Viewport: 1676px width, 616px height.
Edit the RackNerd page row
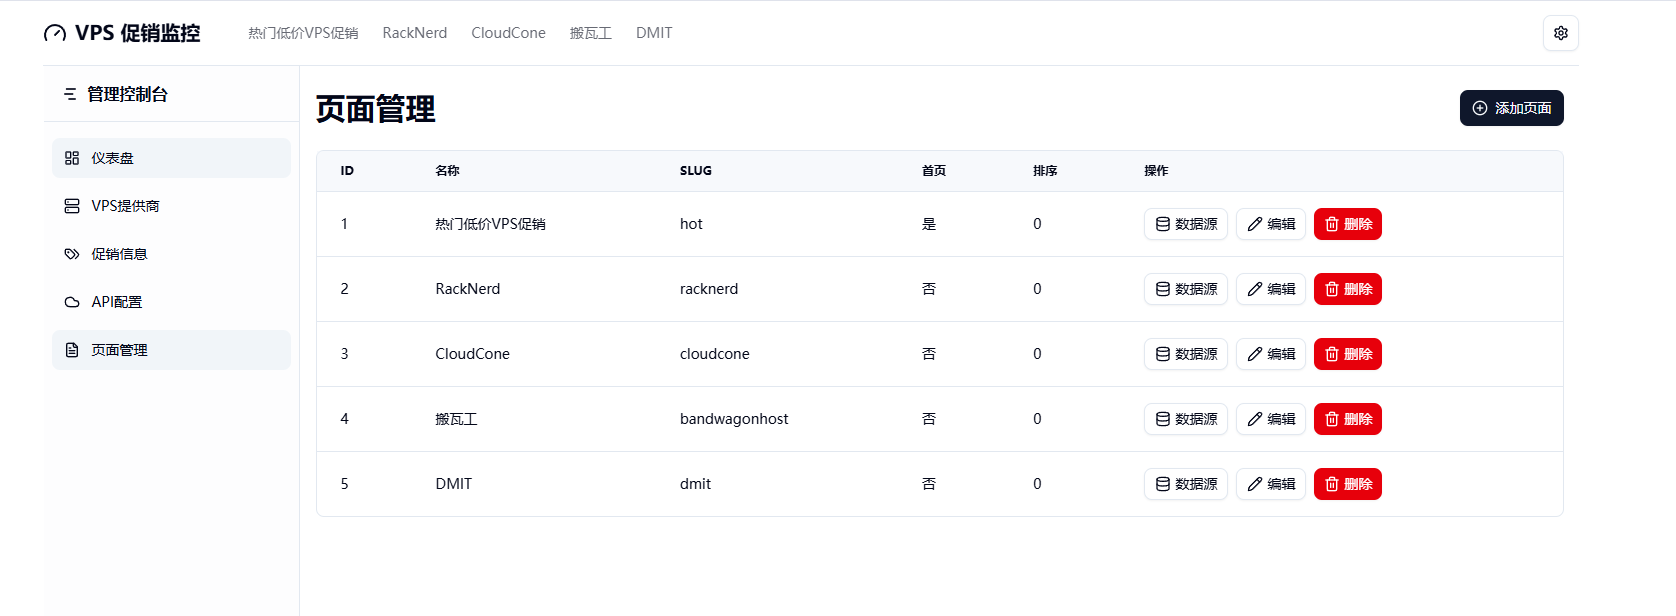pos(1271,289)
